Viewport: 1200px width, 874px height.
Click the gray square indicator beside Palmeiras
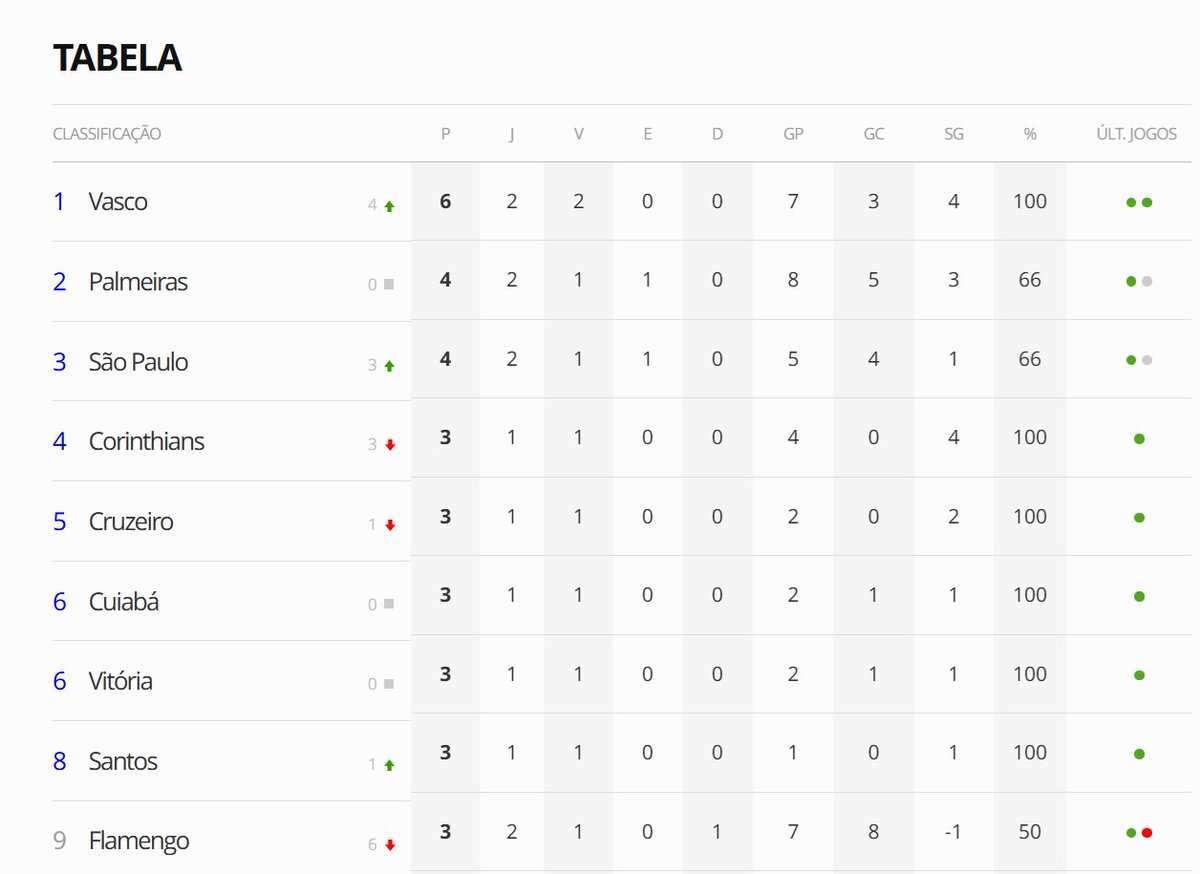click(x=389, y=285)
